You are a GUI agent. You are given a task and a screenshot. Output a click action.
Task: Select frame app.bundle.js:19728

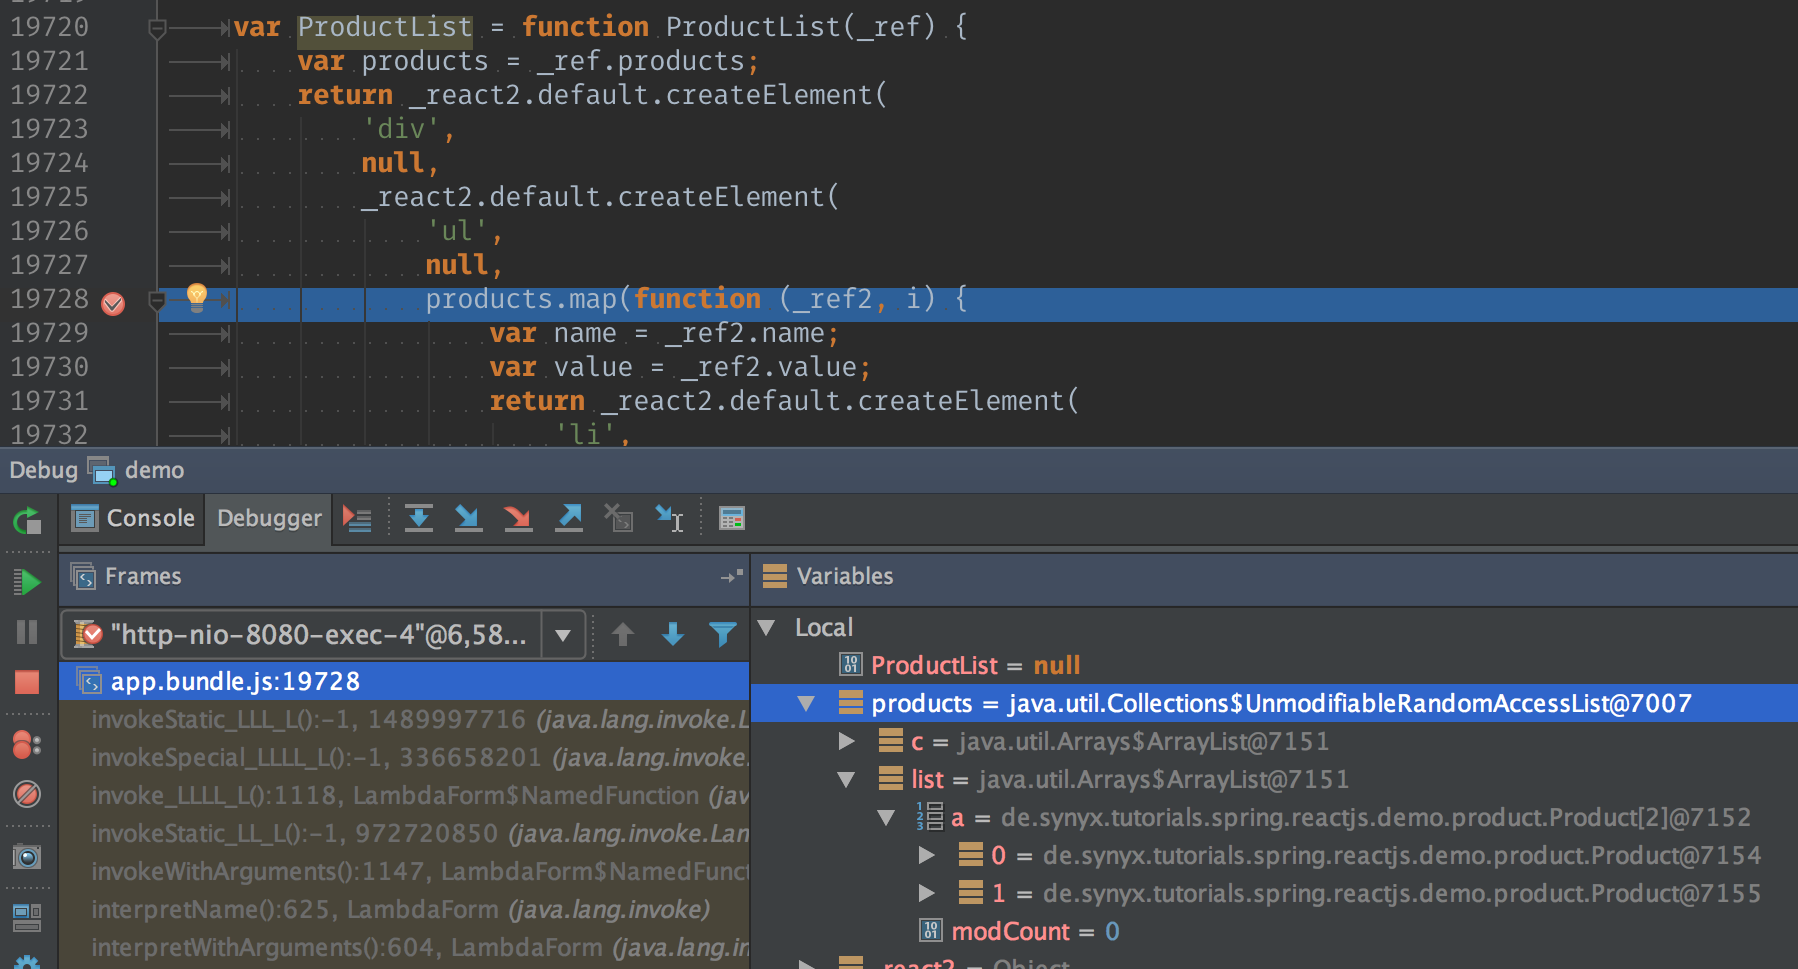pyautogui.click(x=404, y=681)
